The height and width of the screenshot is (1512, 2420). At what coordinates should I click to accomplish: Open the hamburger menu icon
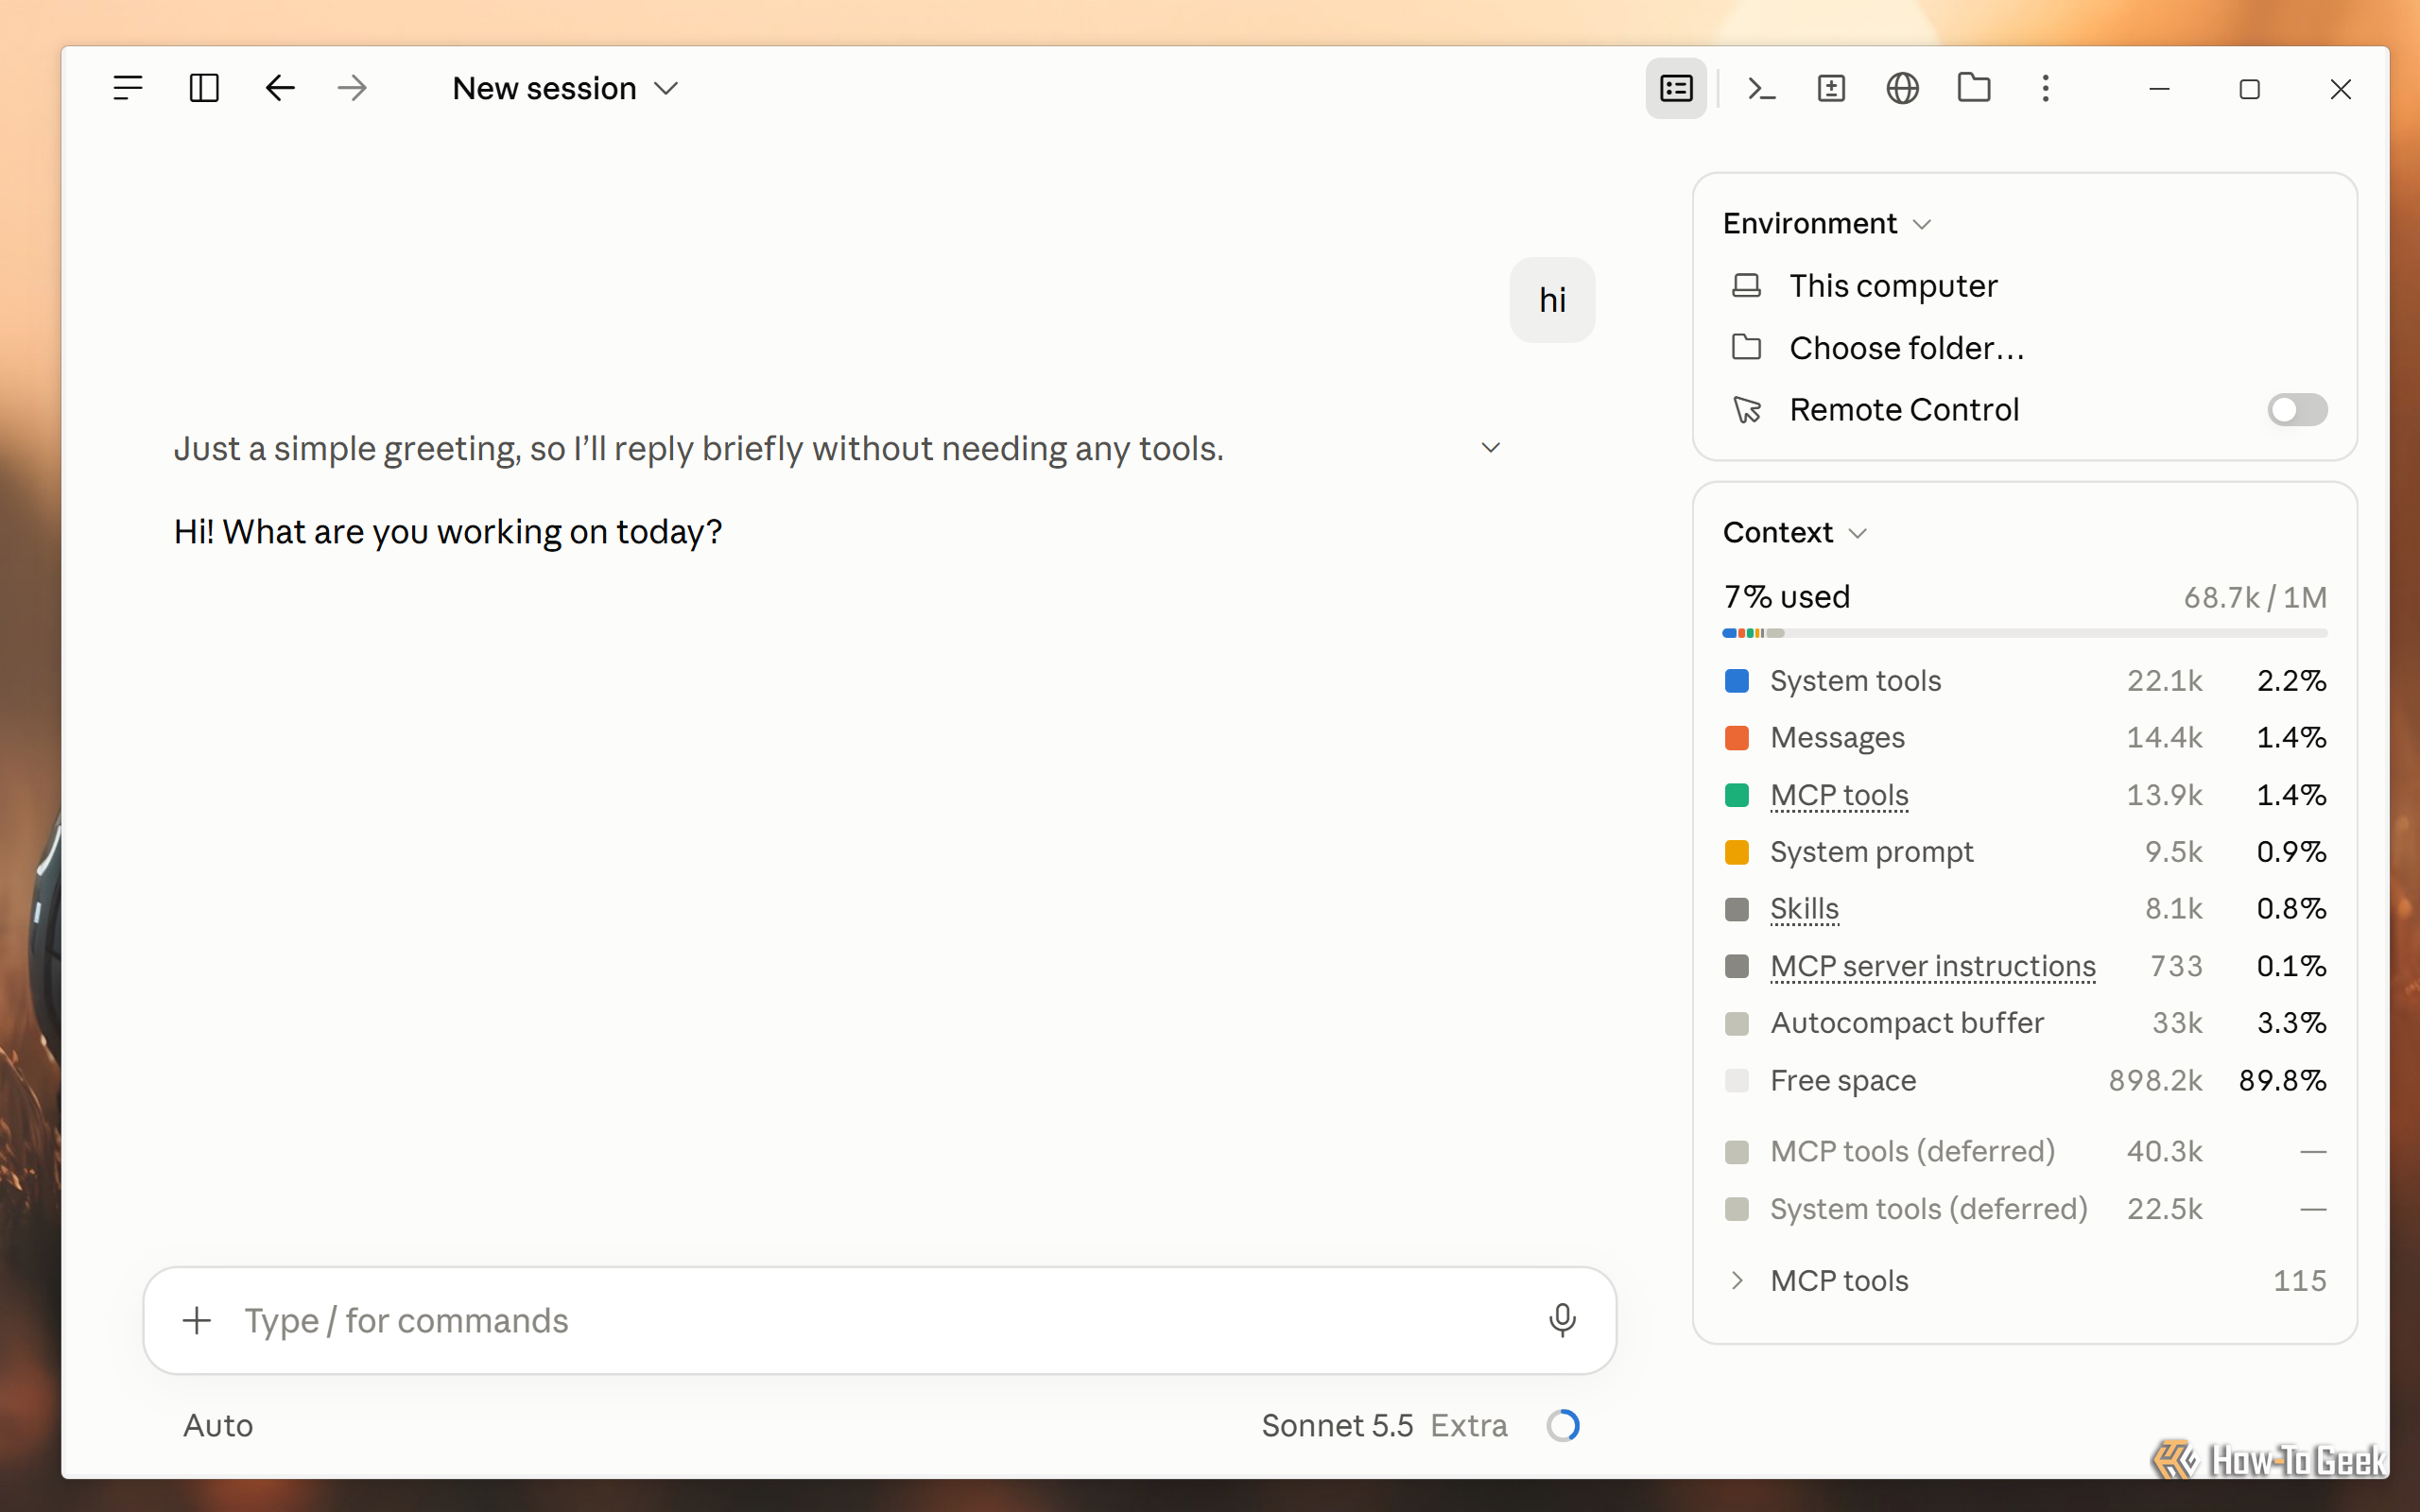[x=128, y=88]
